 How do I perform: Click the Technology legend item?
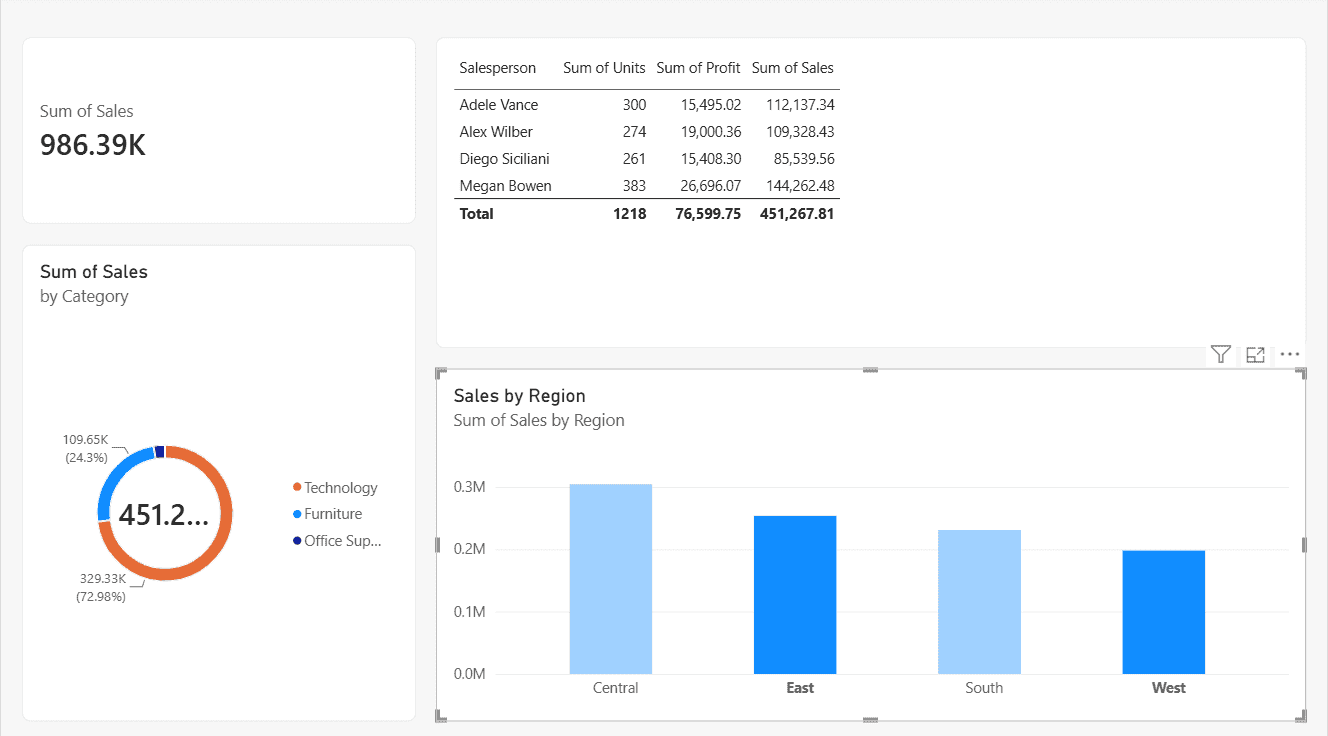[335, 488]
